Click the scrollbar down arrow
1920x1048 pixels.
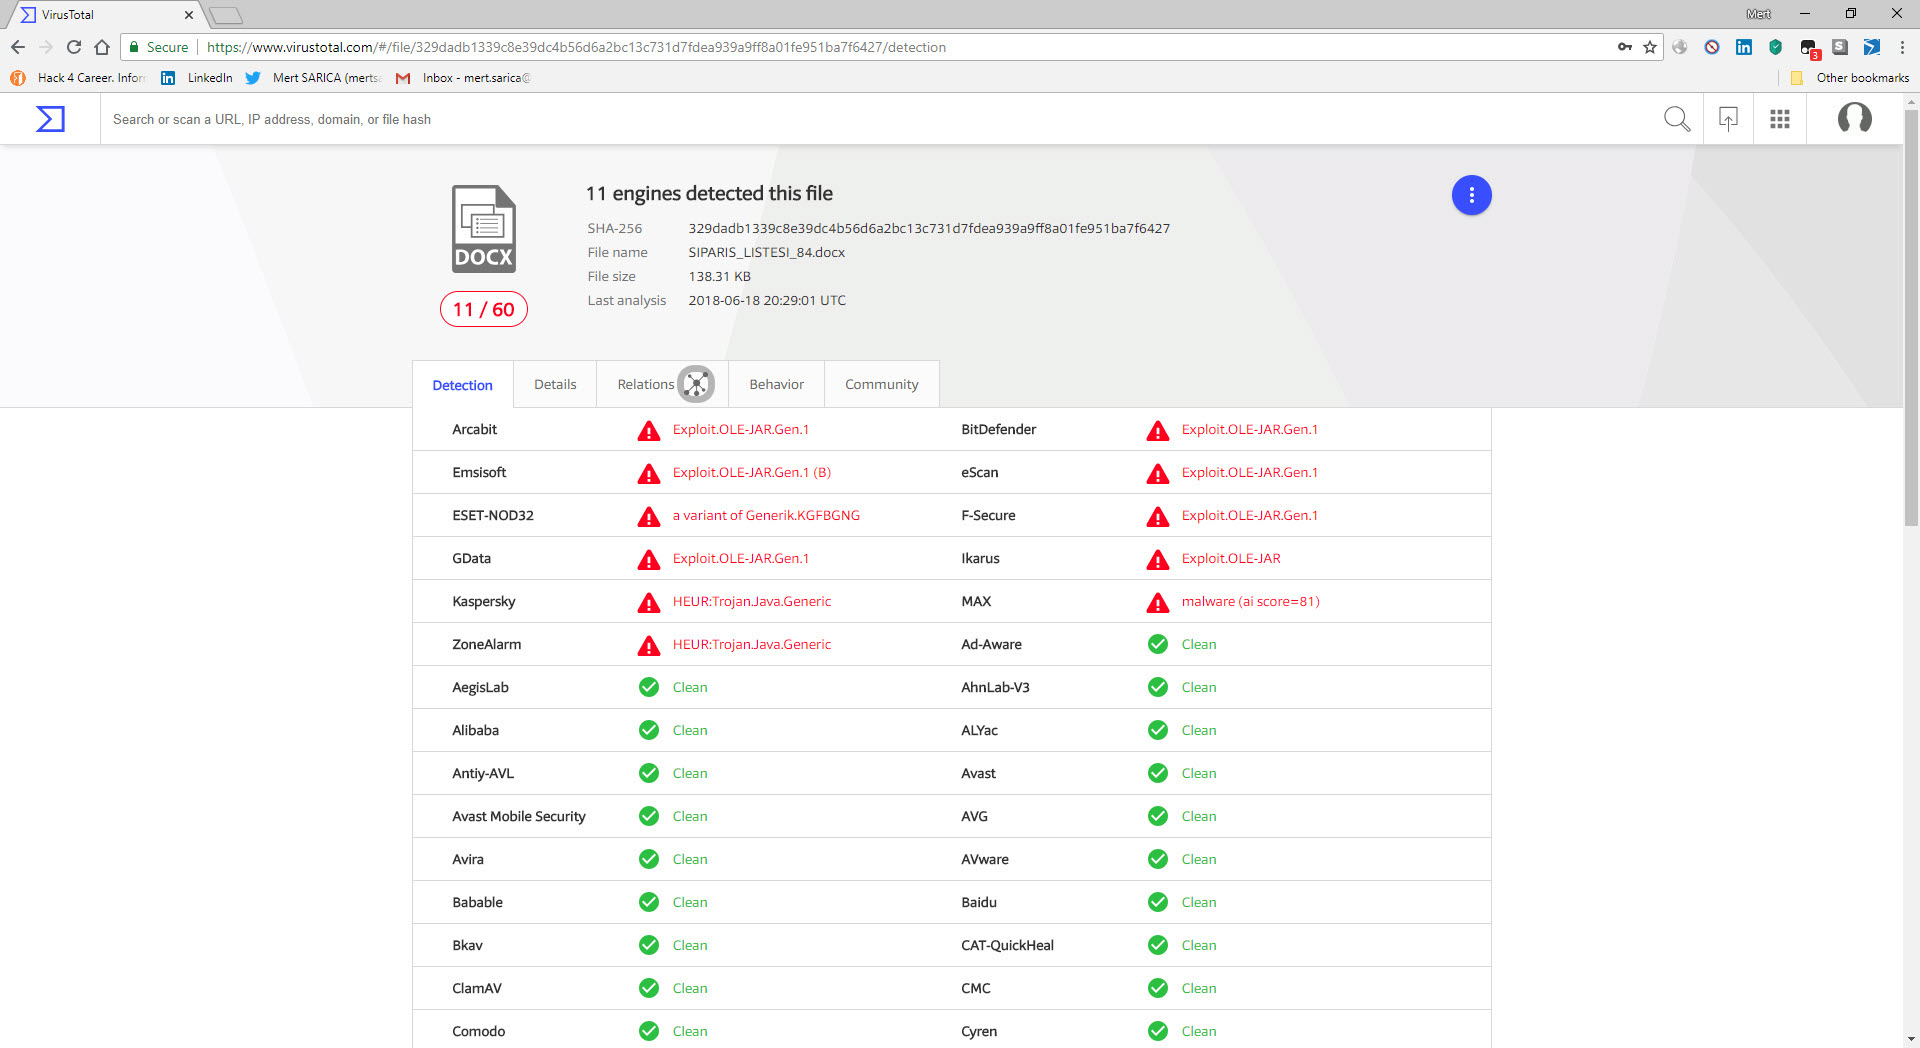click(x=1911, y=1040)
